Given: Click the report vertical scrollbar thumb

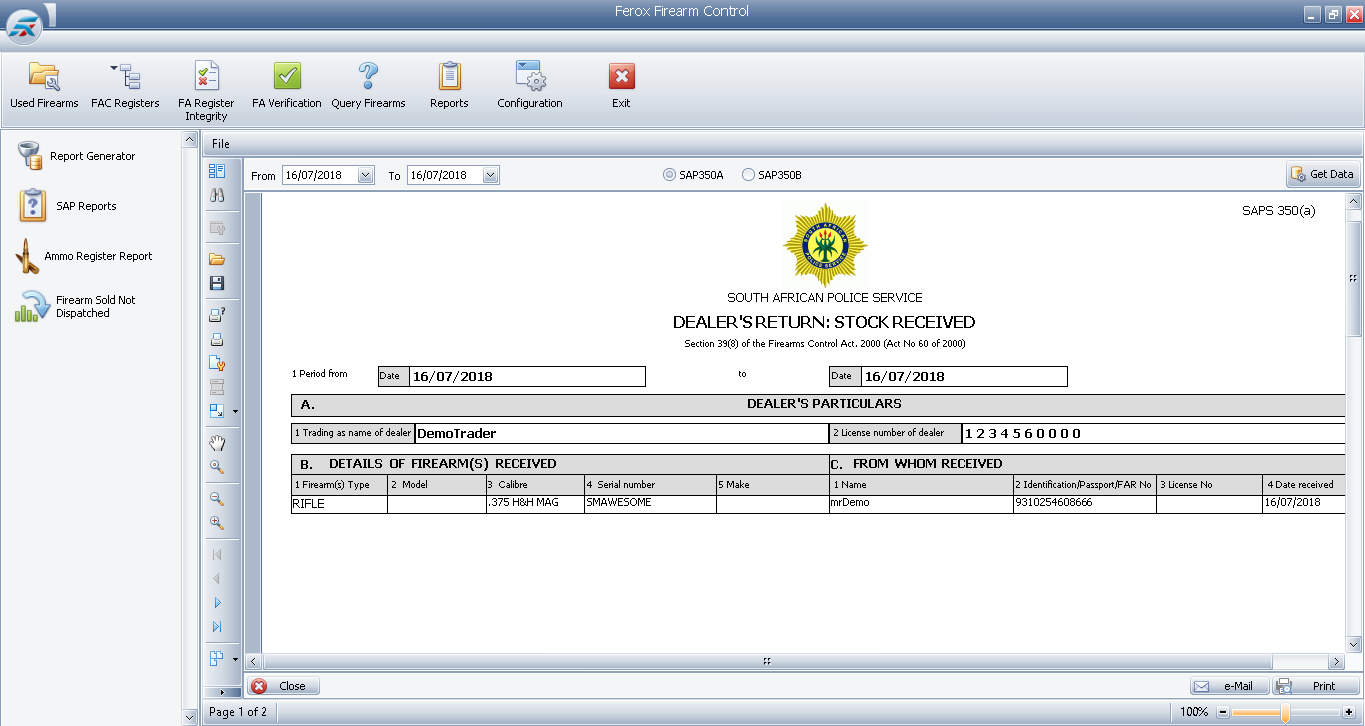Looking at the screenshot, I should [x=1353, y=277].
